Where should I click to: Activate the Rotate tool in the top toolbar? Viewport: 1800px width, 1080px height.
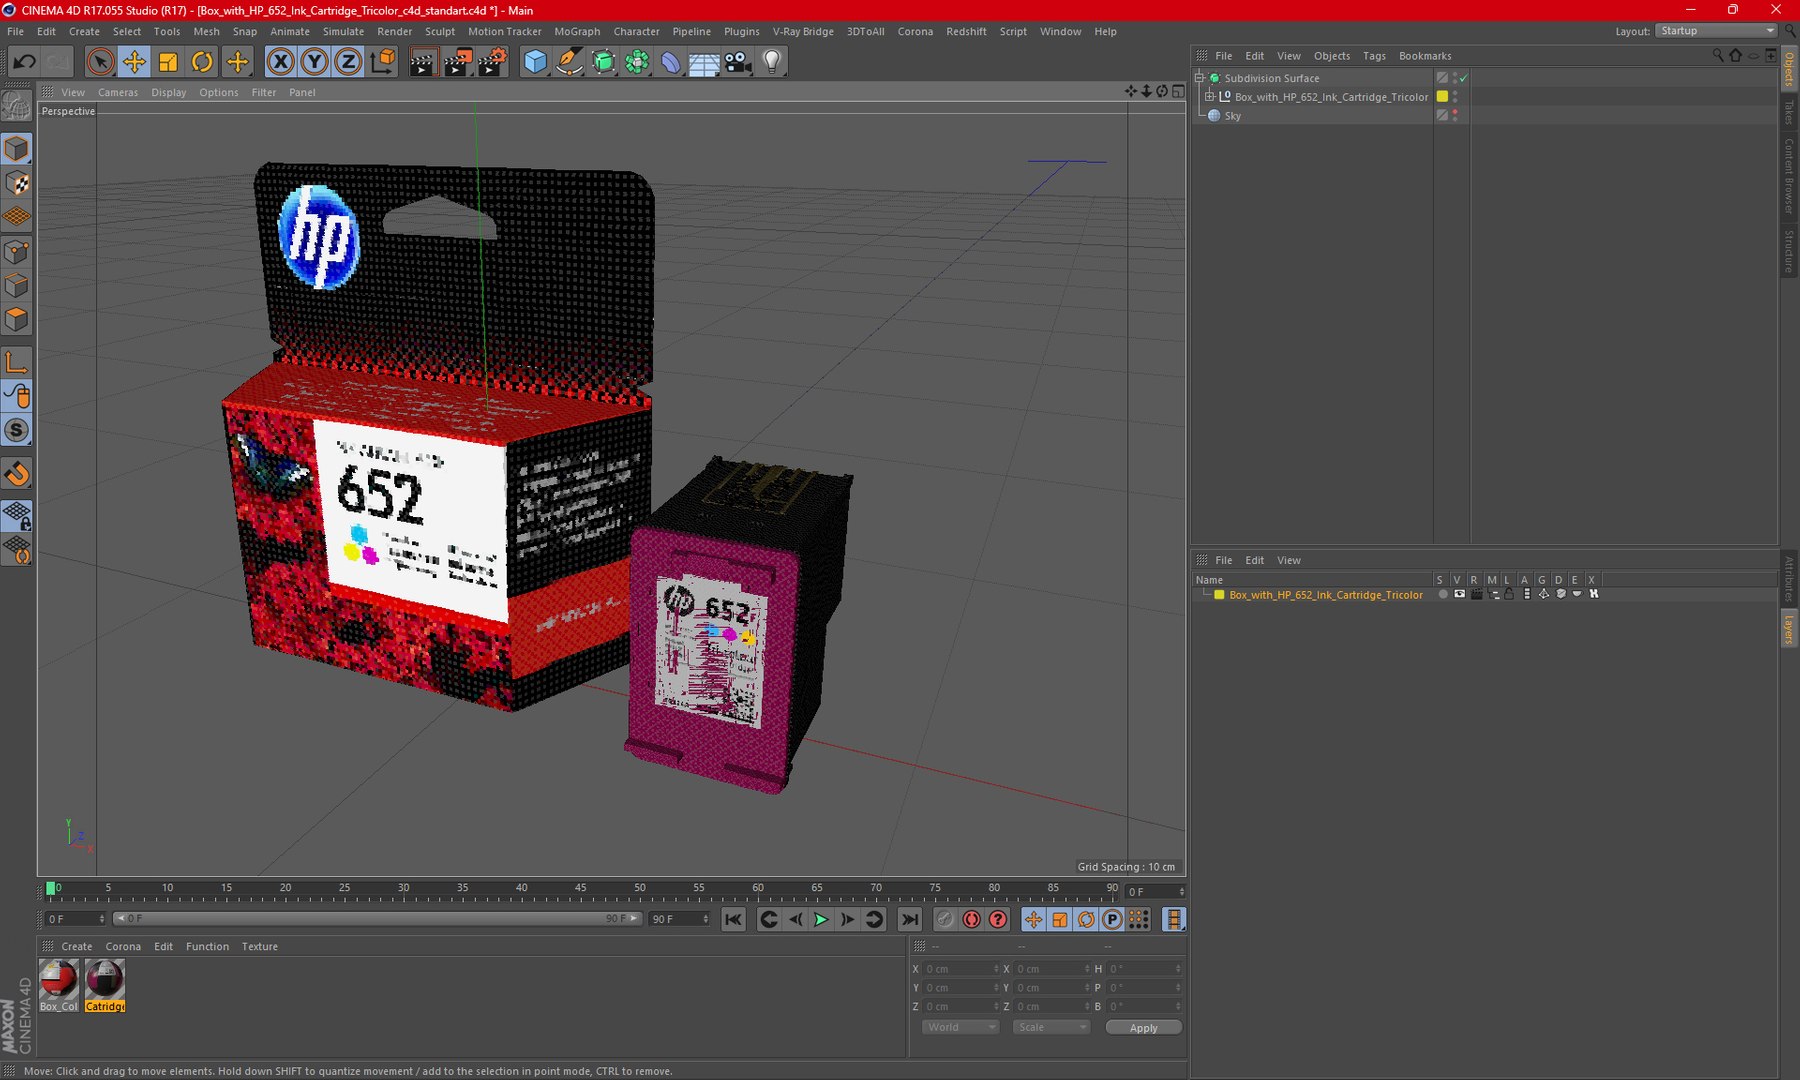[202, 62]
